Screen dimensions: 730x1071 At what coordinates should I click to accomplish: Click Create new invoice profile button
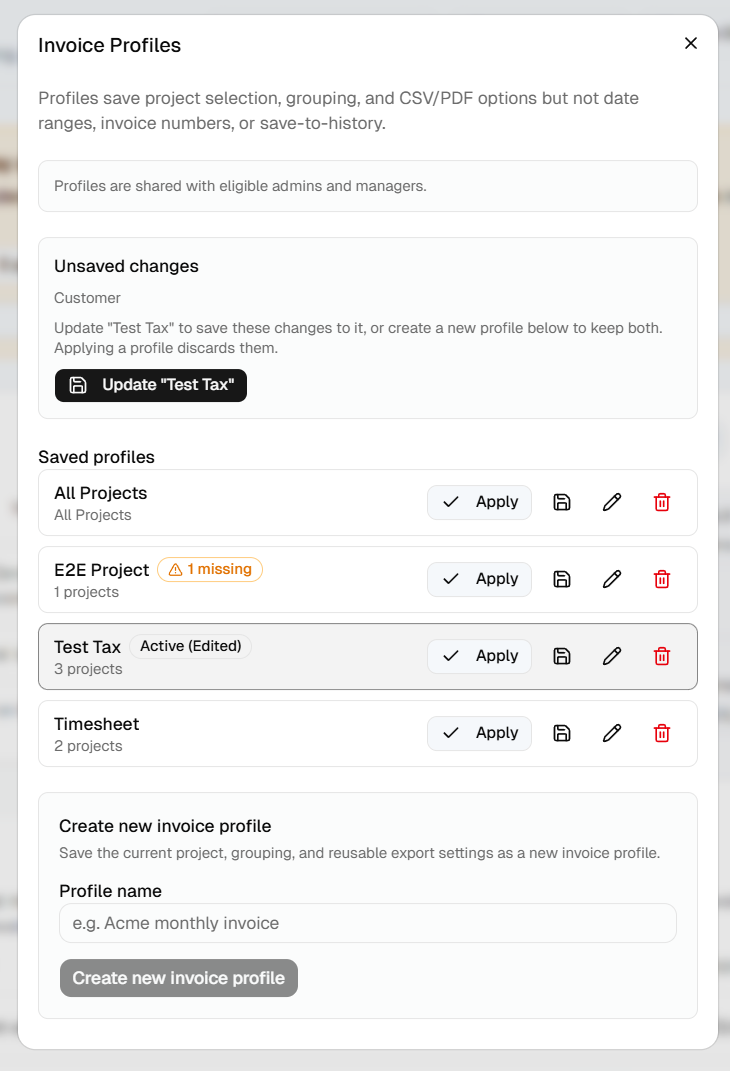pyautogui.click(x=179, y=978)
